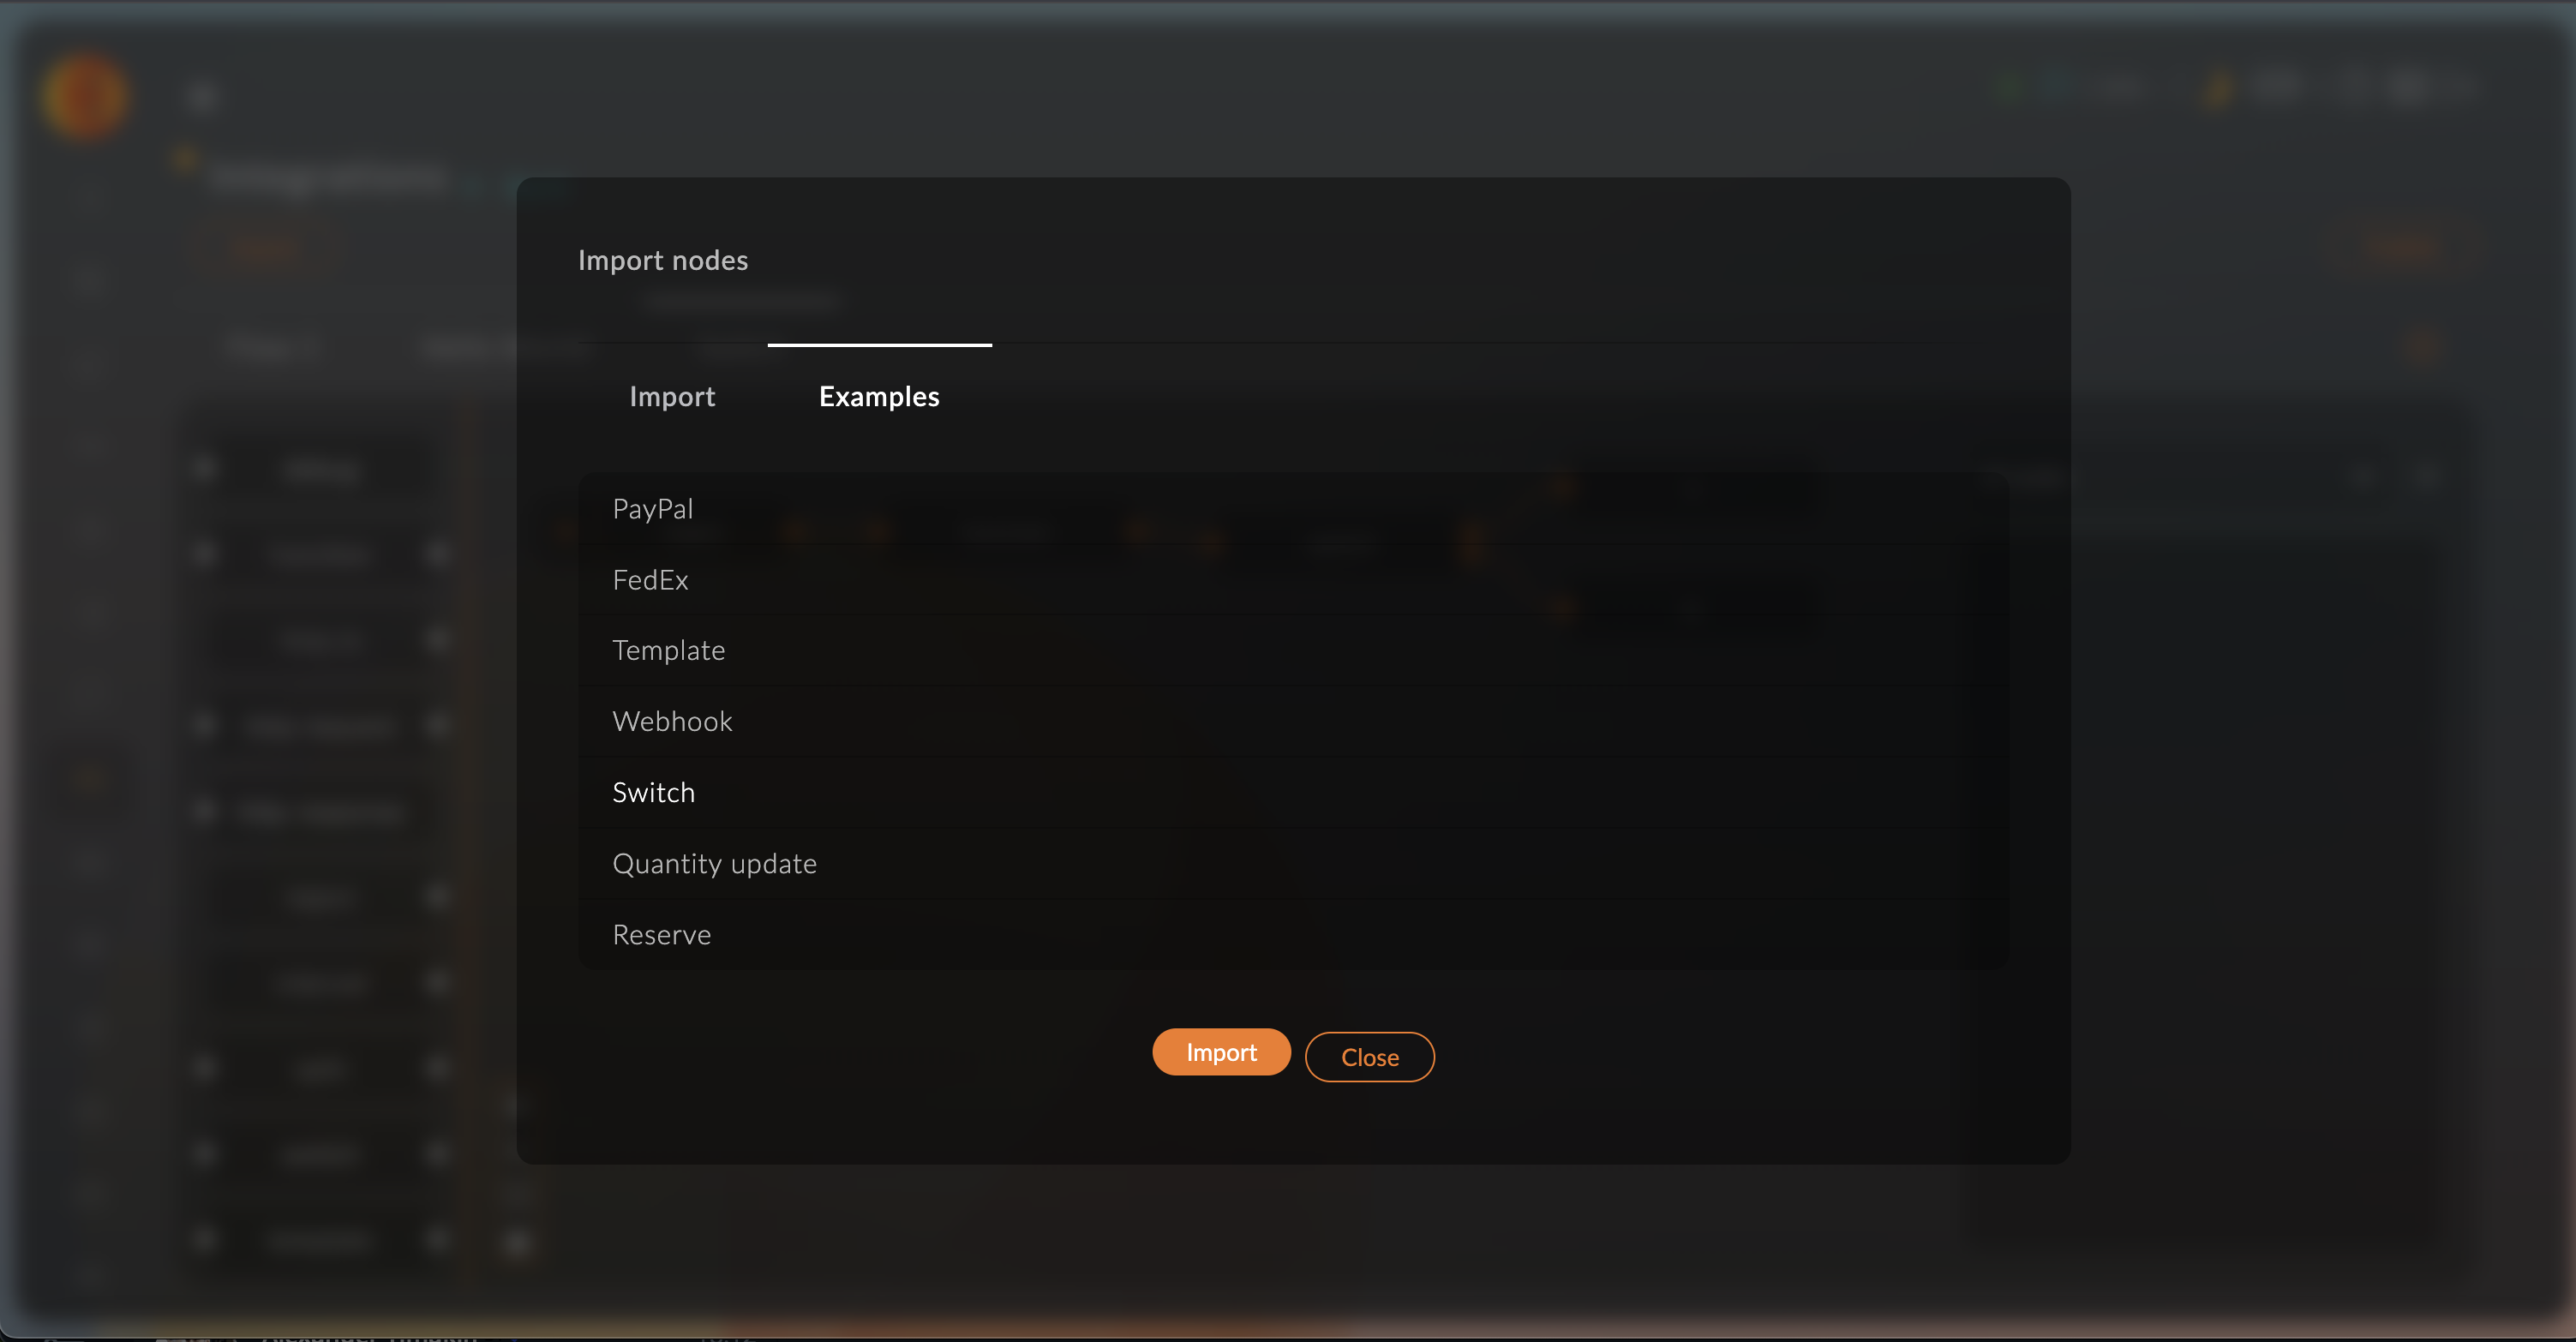Screen dimensions: 2576x1342
Task: Click the blurred yellow icon in top header
Action: pyautogui.click(x=2217, y=90)
